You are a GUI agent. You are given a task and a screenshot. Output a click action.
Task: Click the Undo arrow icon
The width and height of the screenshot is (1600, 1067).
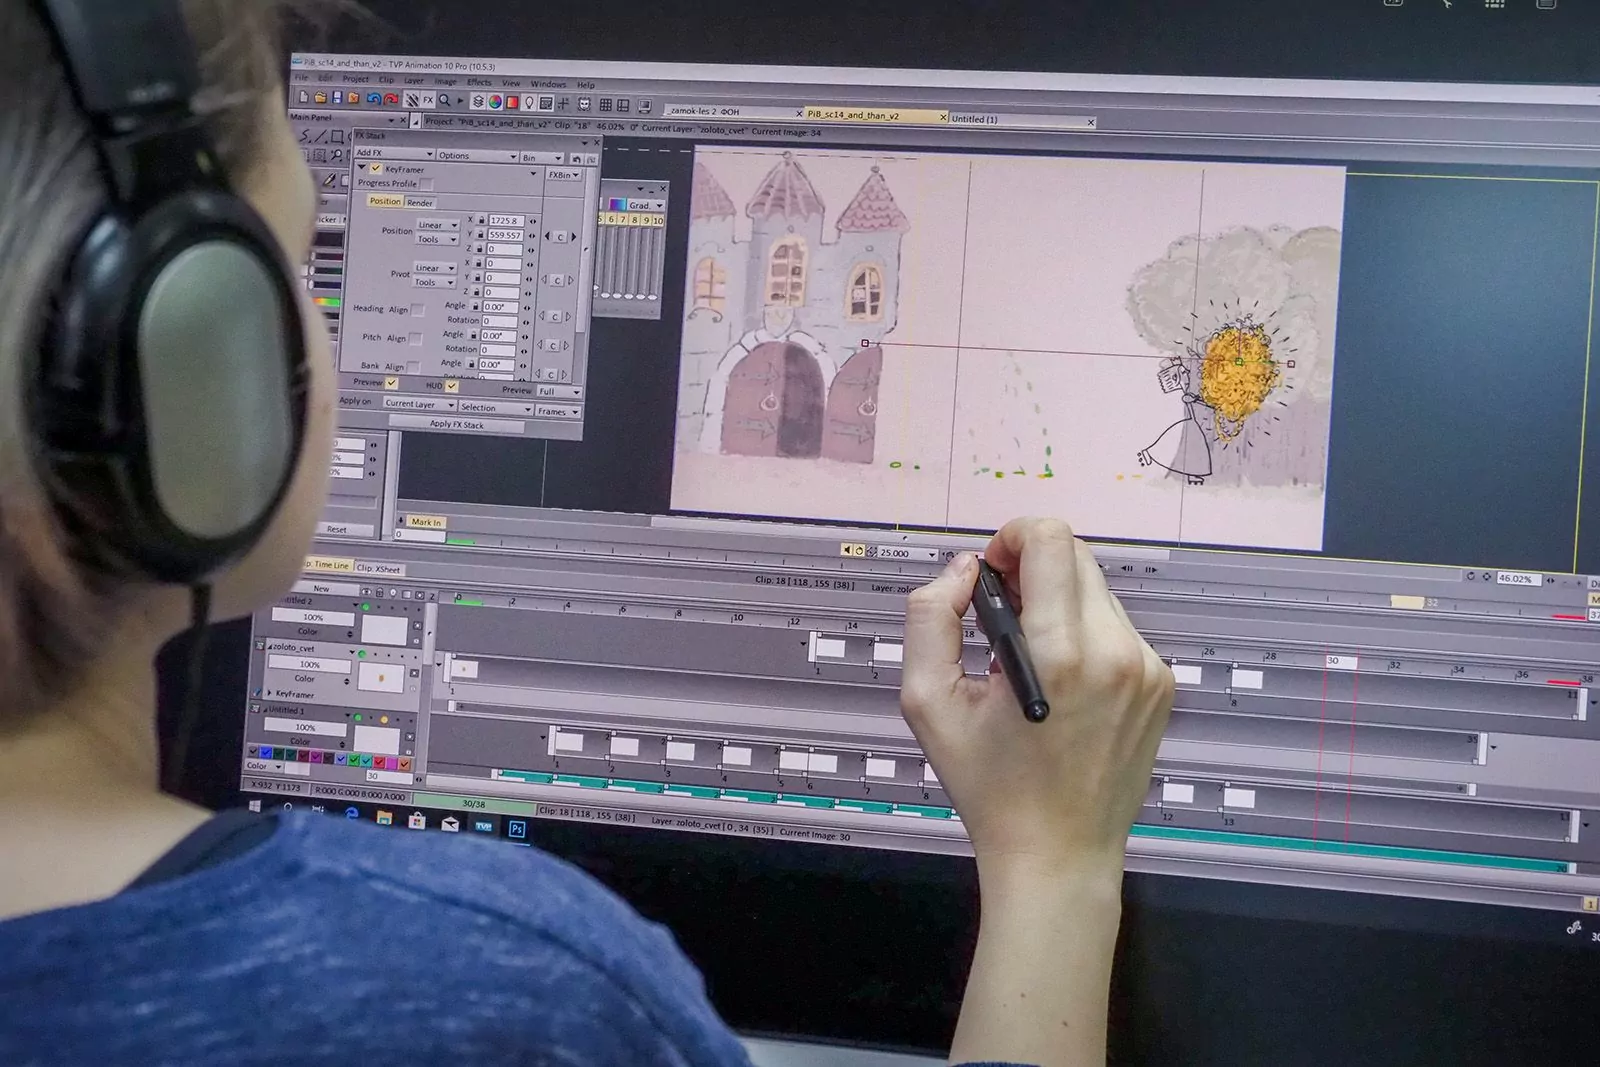tap(373, 99)
